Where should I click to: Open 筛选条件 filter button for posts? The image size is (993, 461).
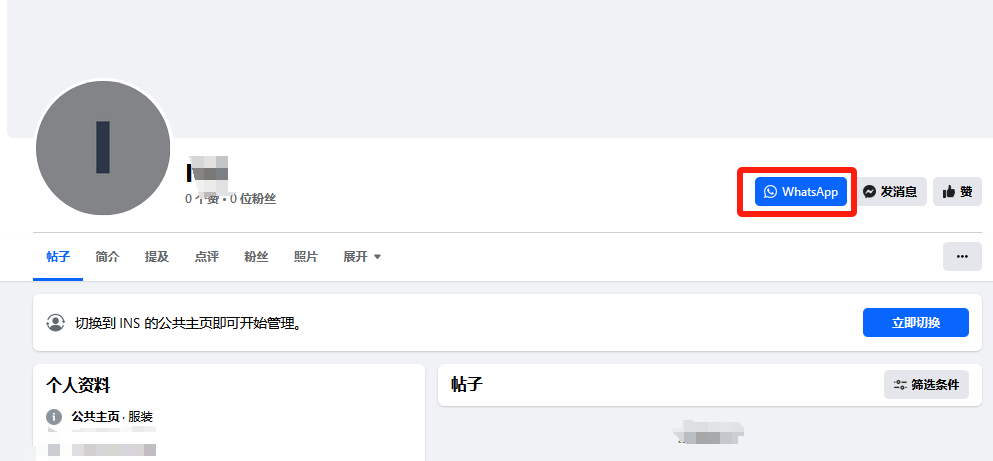(927, 384)
